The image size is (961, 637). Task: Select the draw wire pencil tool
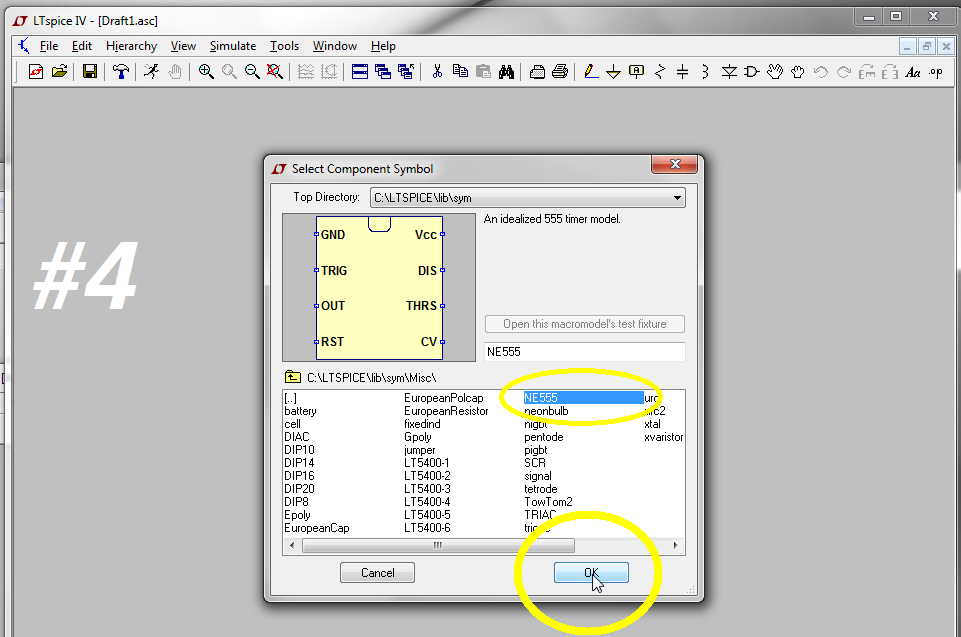591,72
